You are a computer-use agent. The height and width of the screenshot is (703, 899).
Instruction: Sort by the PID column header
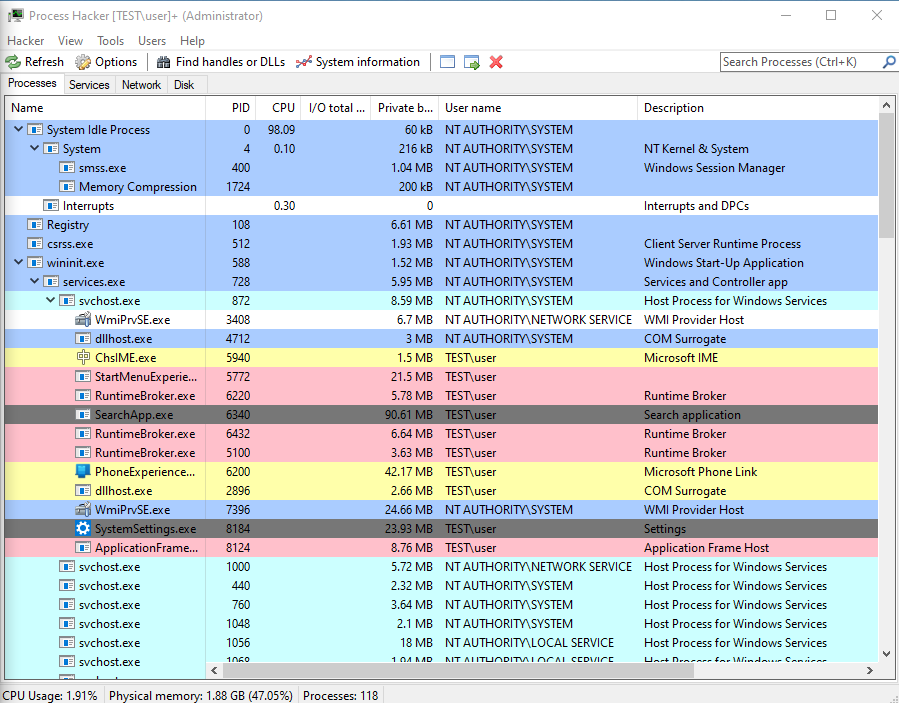coord(230,108)
